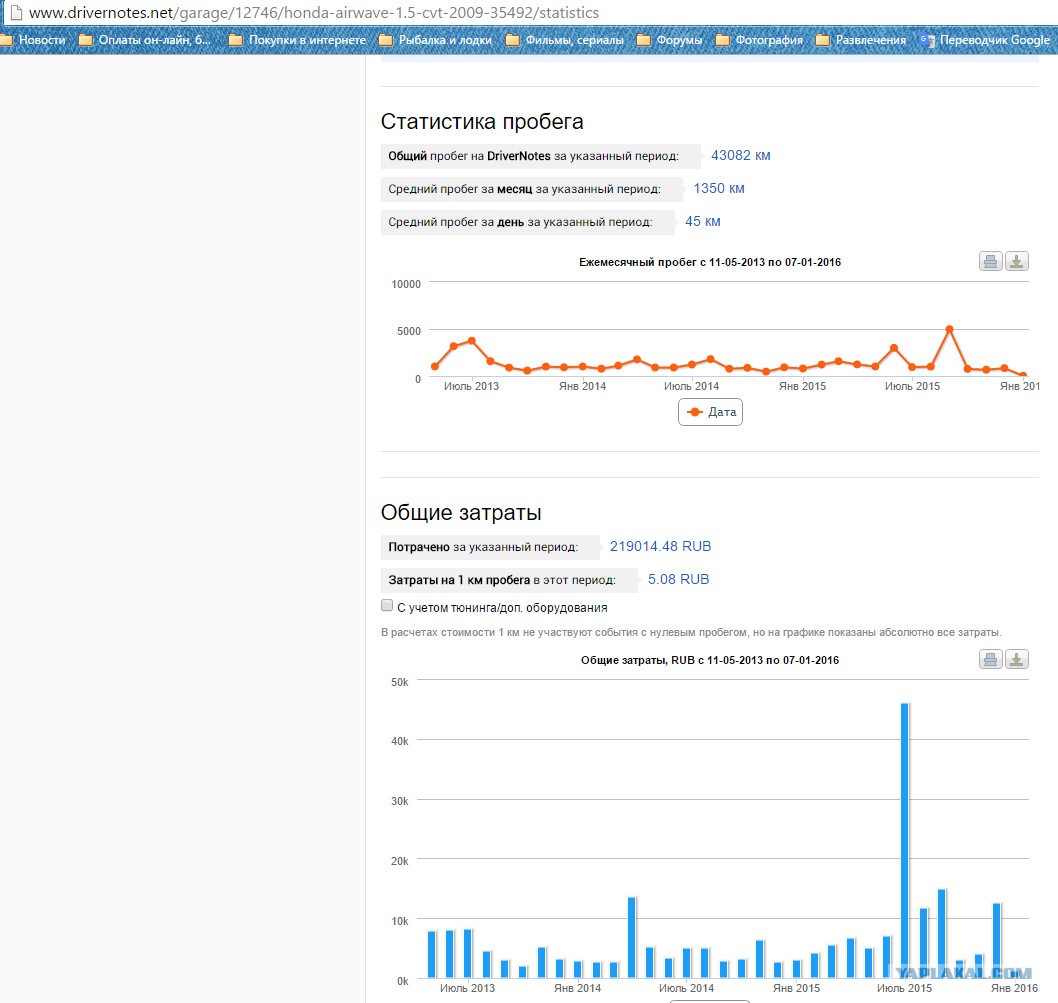The width and height of the screenshot is (1058, 1003).
Task: Click the 219014.48 RUB total spent value
Action: click(661, 546)
